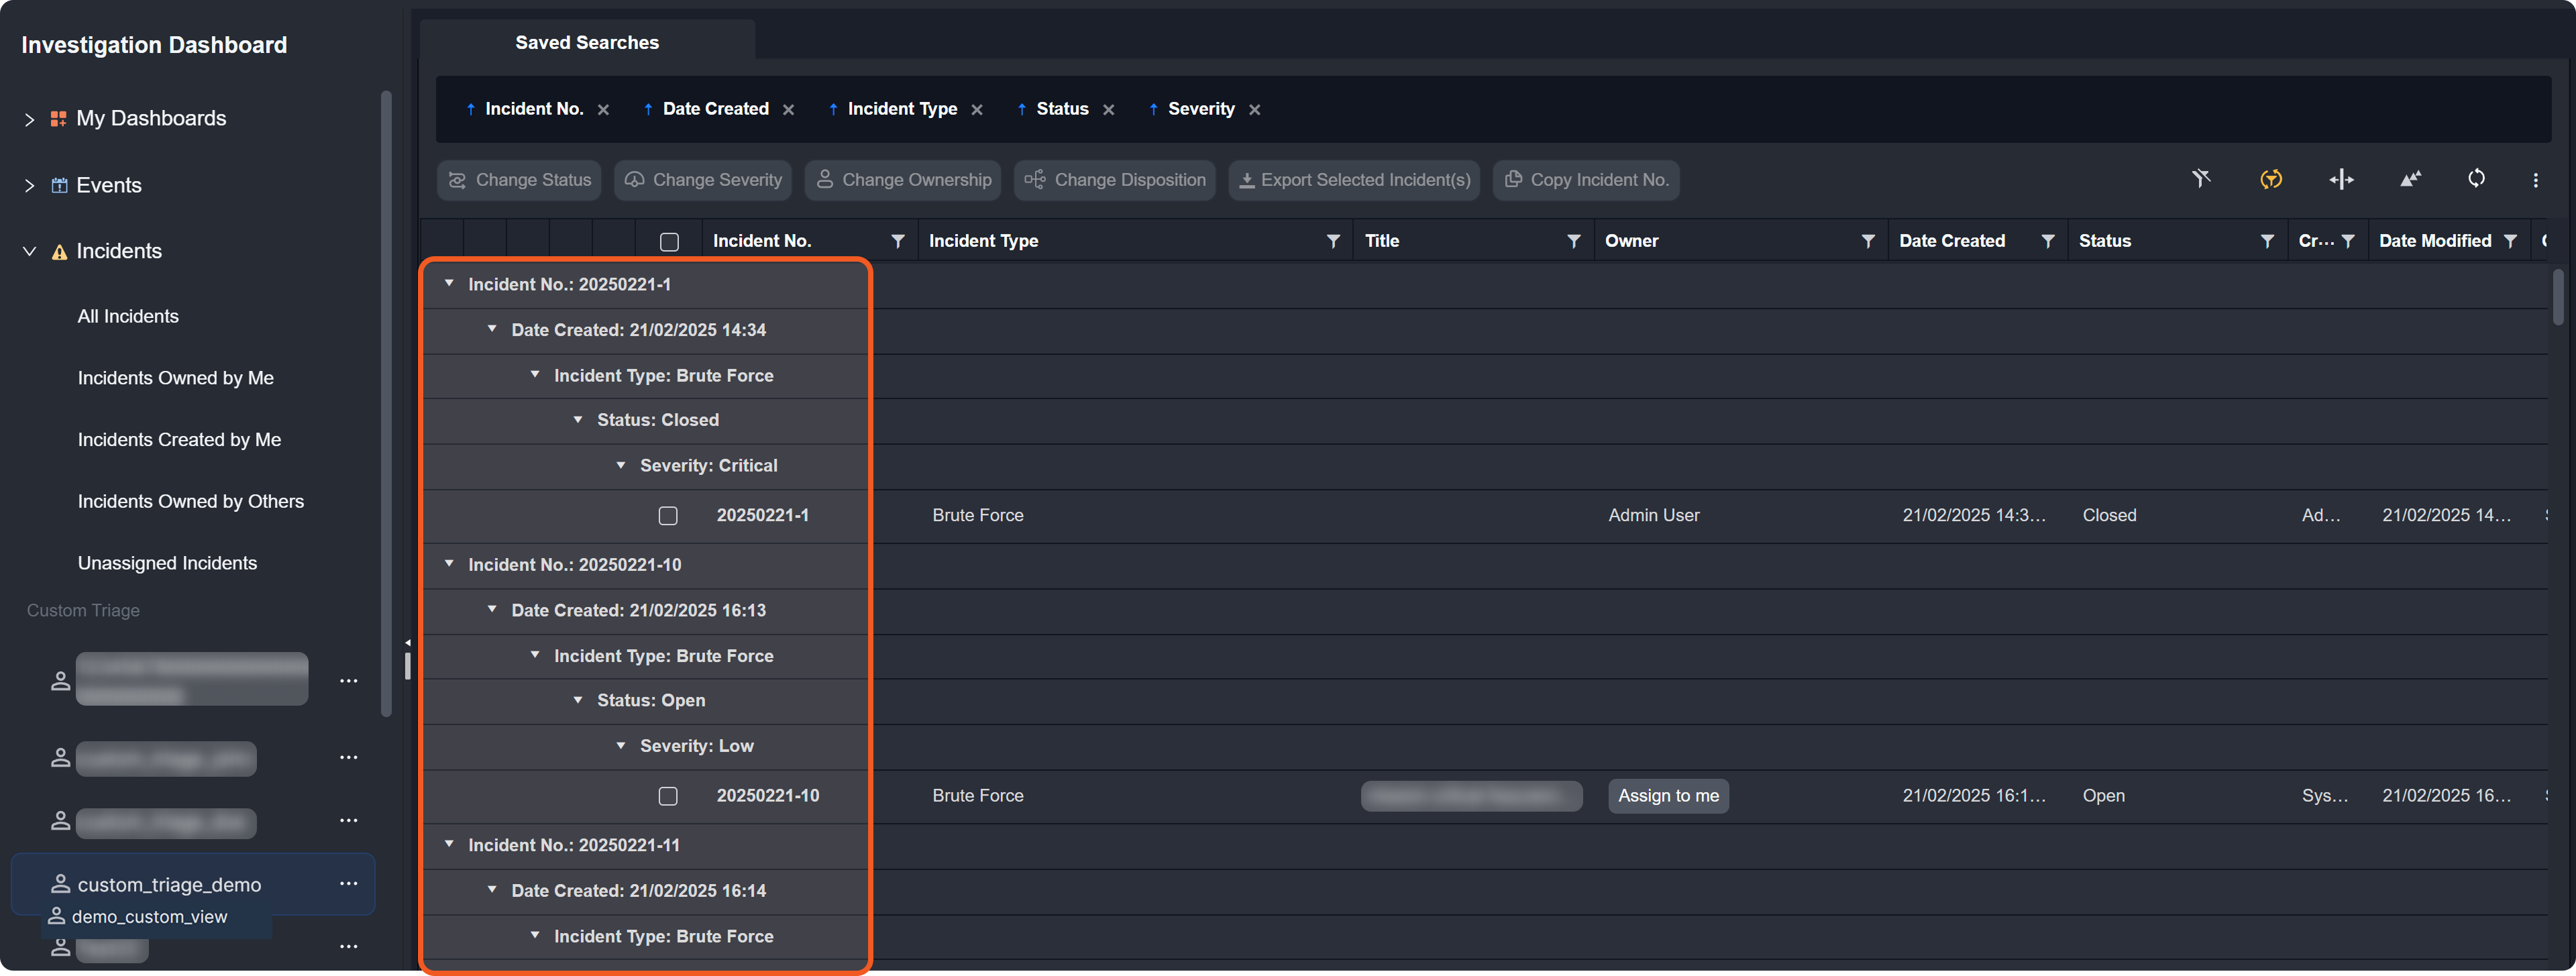Collapse the Incident No.: 20250221-10 group
The height and width of the screenshot is (976, 2576).
pyautogui.click(x=449, y=564)
